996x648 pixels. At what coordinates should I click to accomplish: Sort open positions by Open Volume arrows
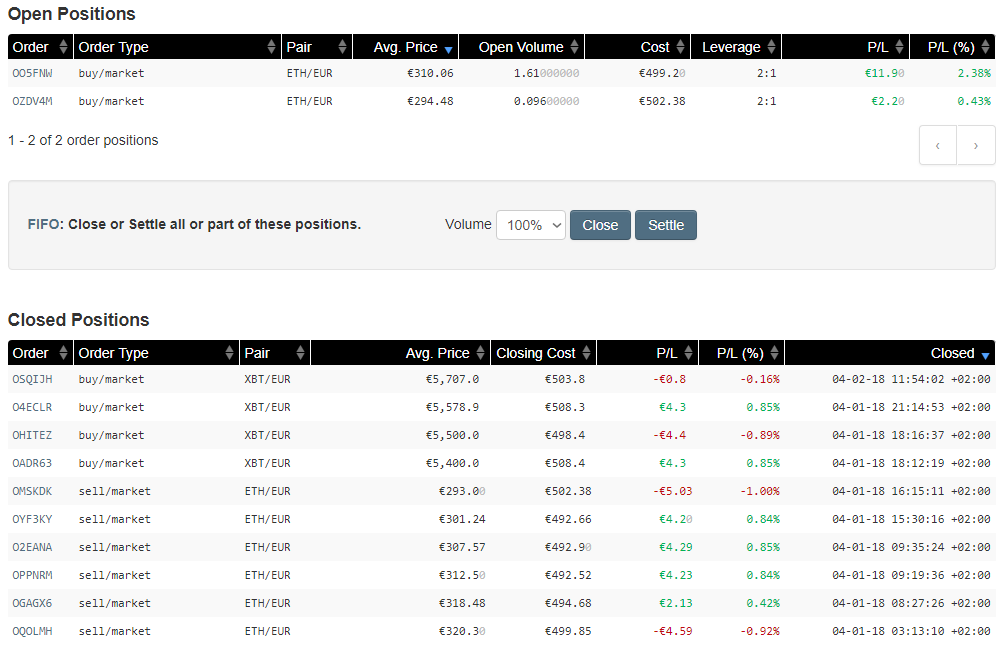pos(574,46)
